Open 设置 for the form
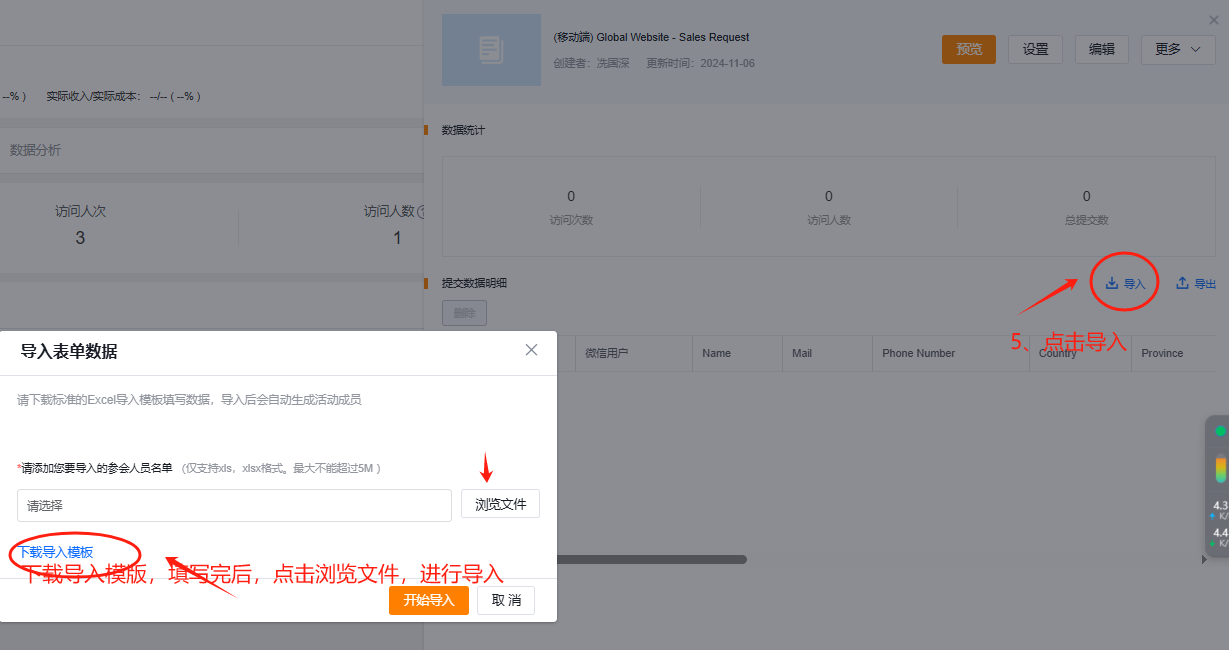This screenshot has width=1229, height=650. coord(1035,49)
